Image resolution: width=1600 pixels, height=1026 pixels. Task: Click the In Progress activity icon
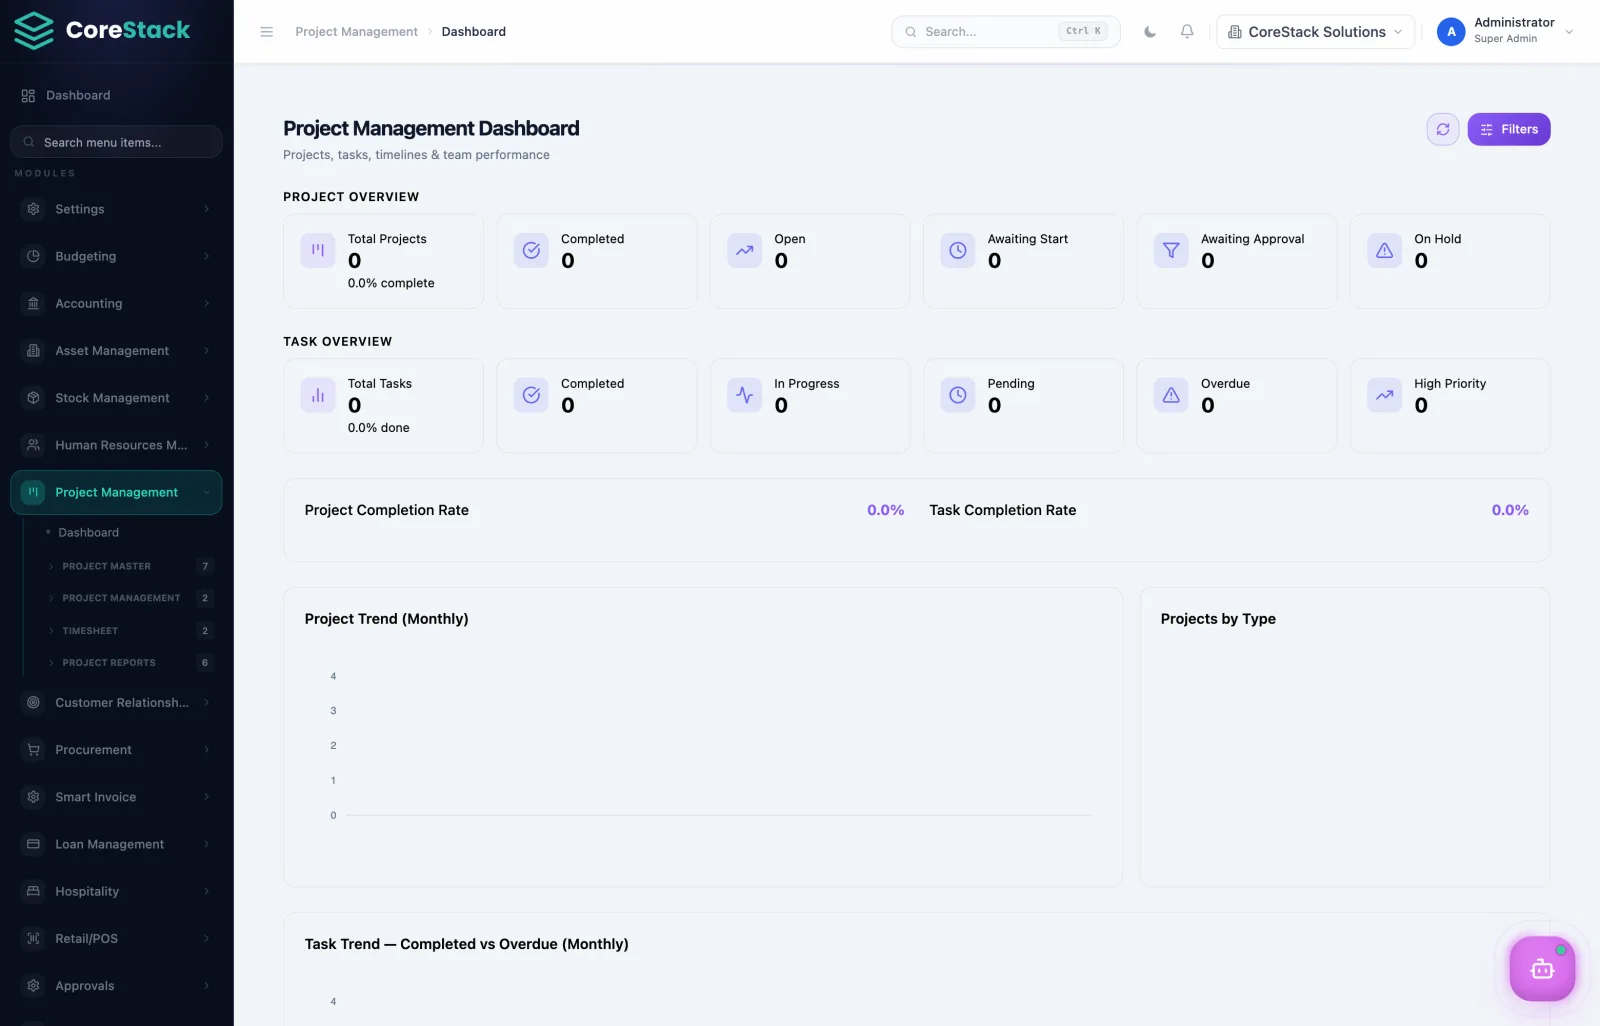coord(745,395)
